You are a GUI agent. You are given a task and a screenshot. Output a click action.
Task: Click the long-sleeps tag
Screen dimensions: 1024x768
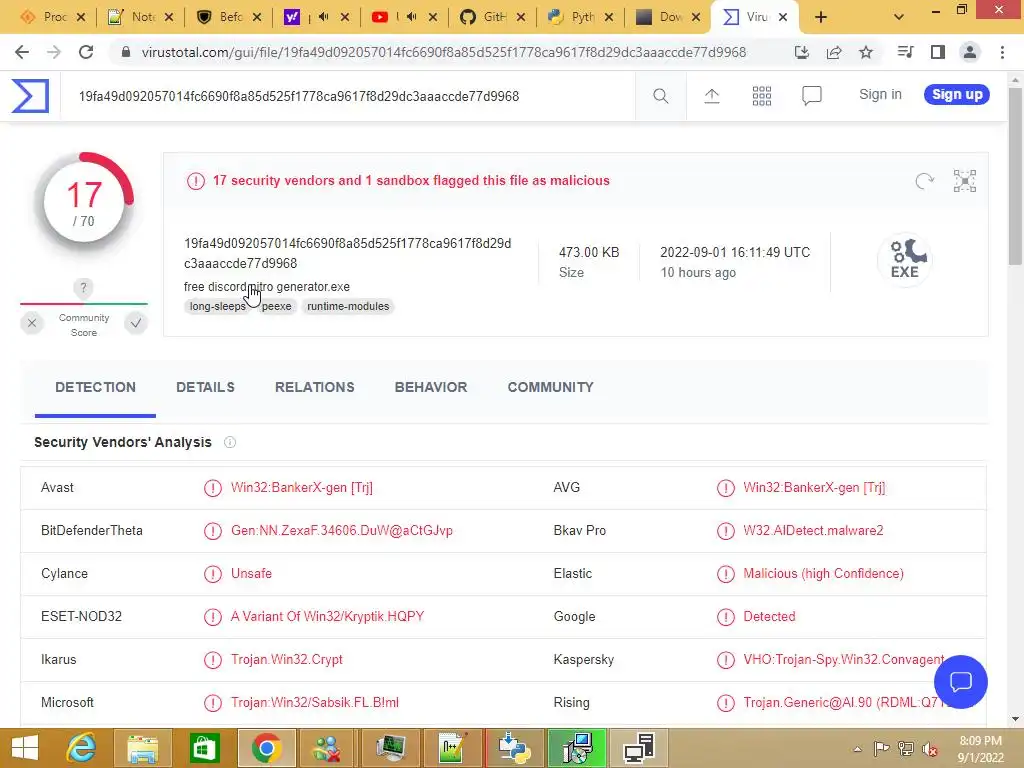tap(217, 306)
